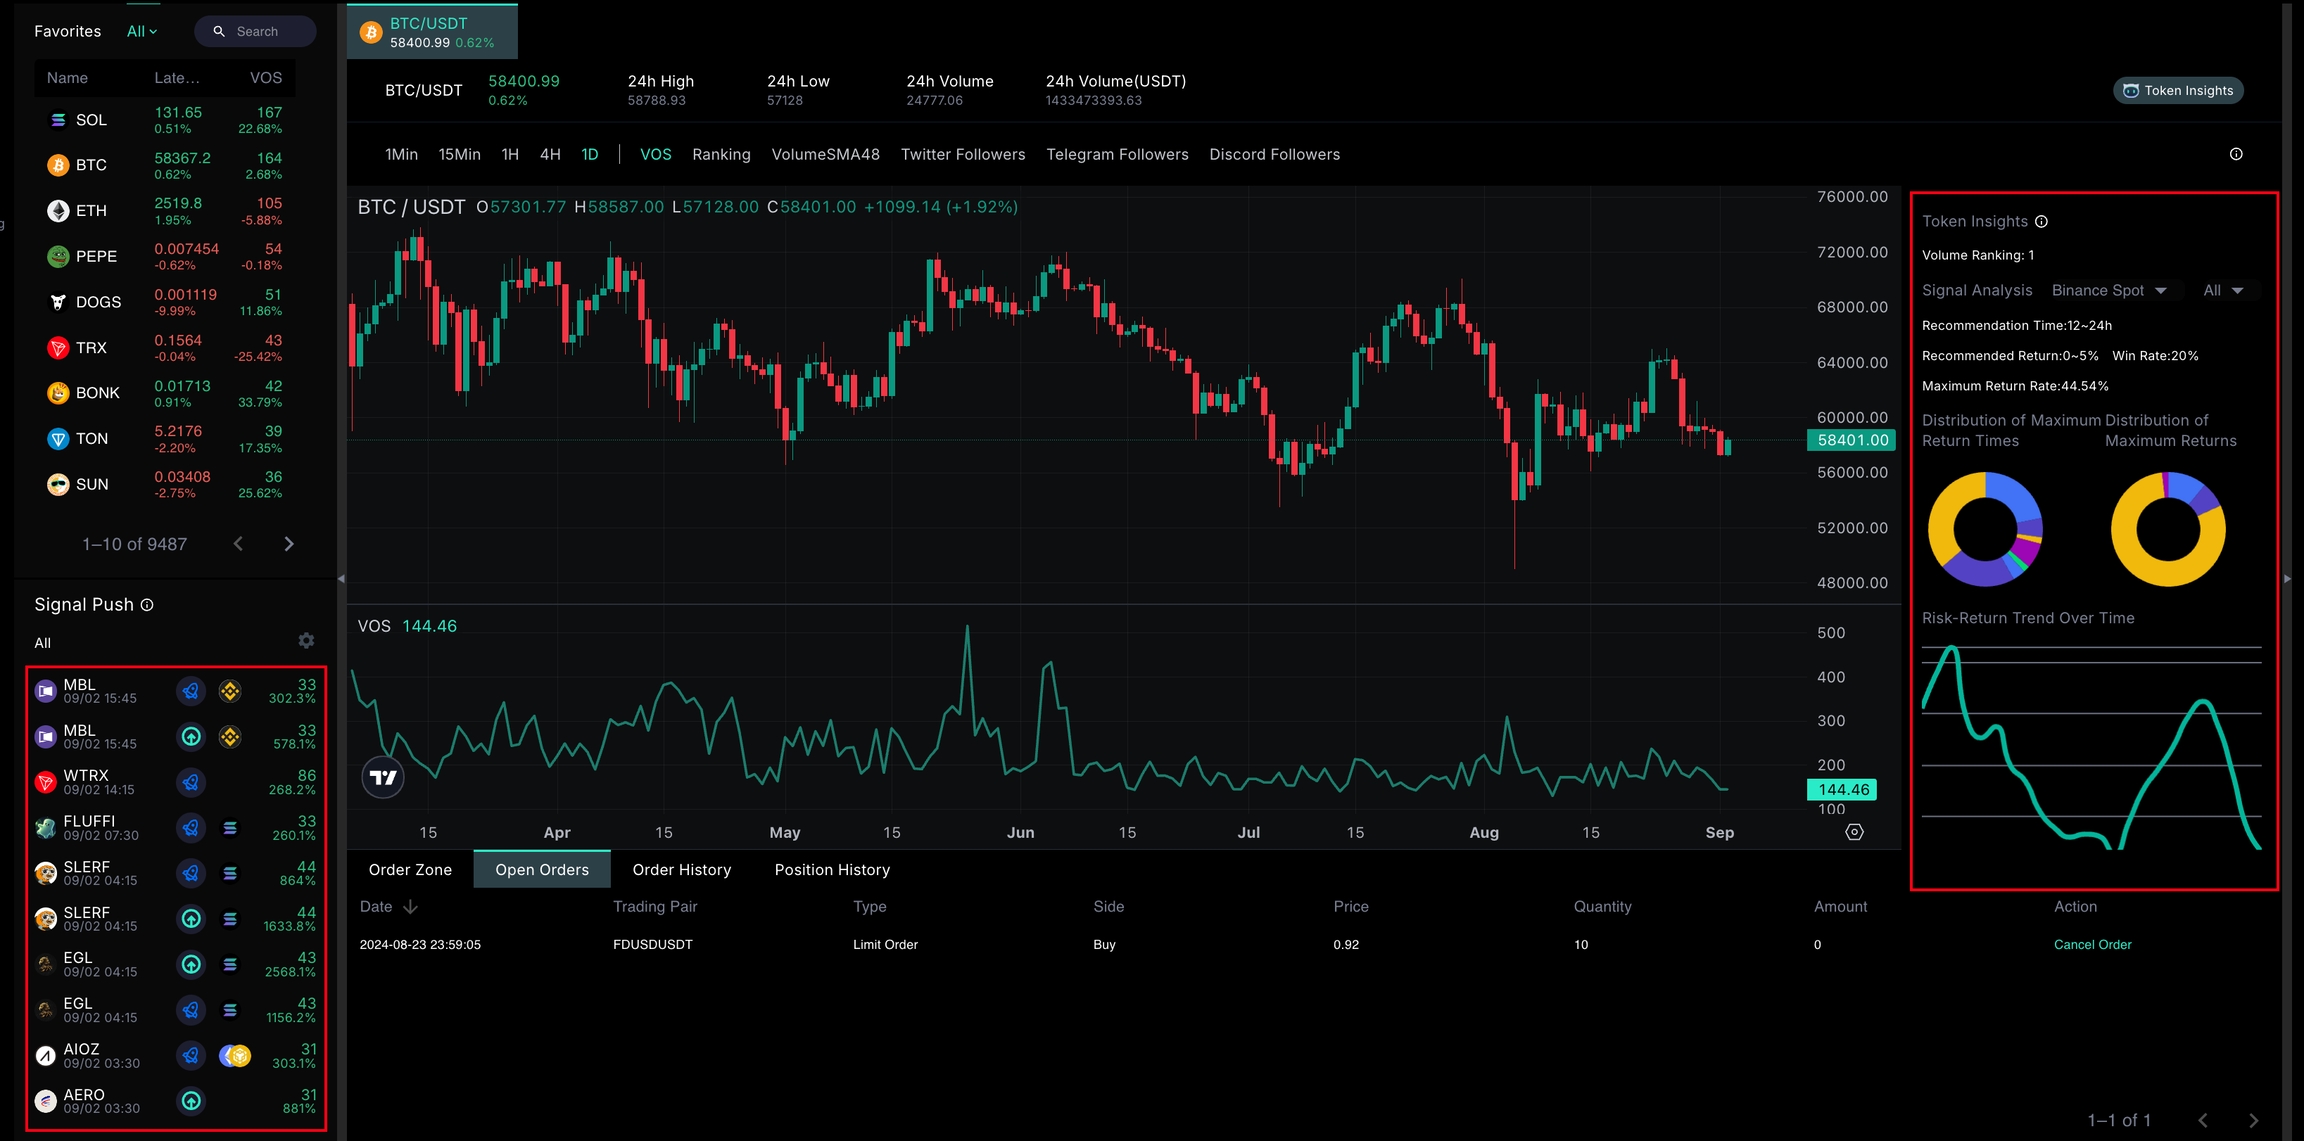Click info icon beside Token Insights heading
2304x1141 pixels.
pos(2041,222)
